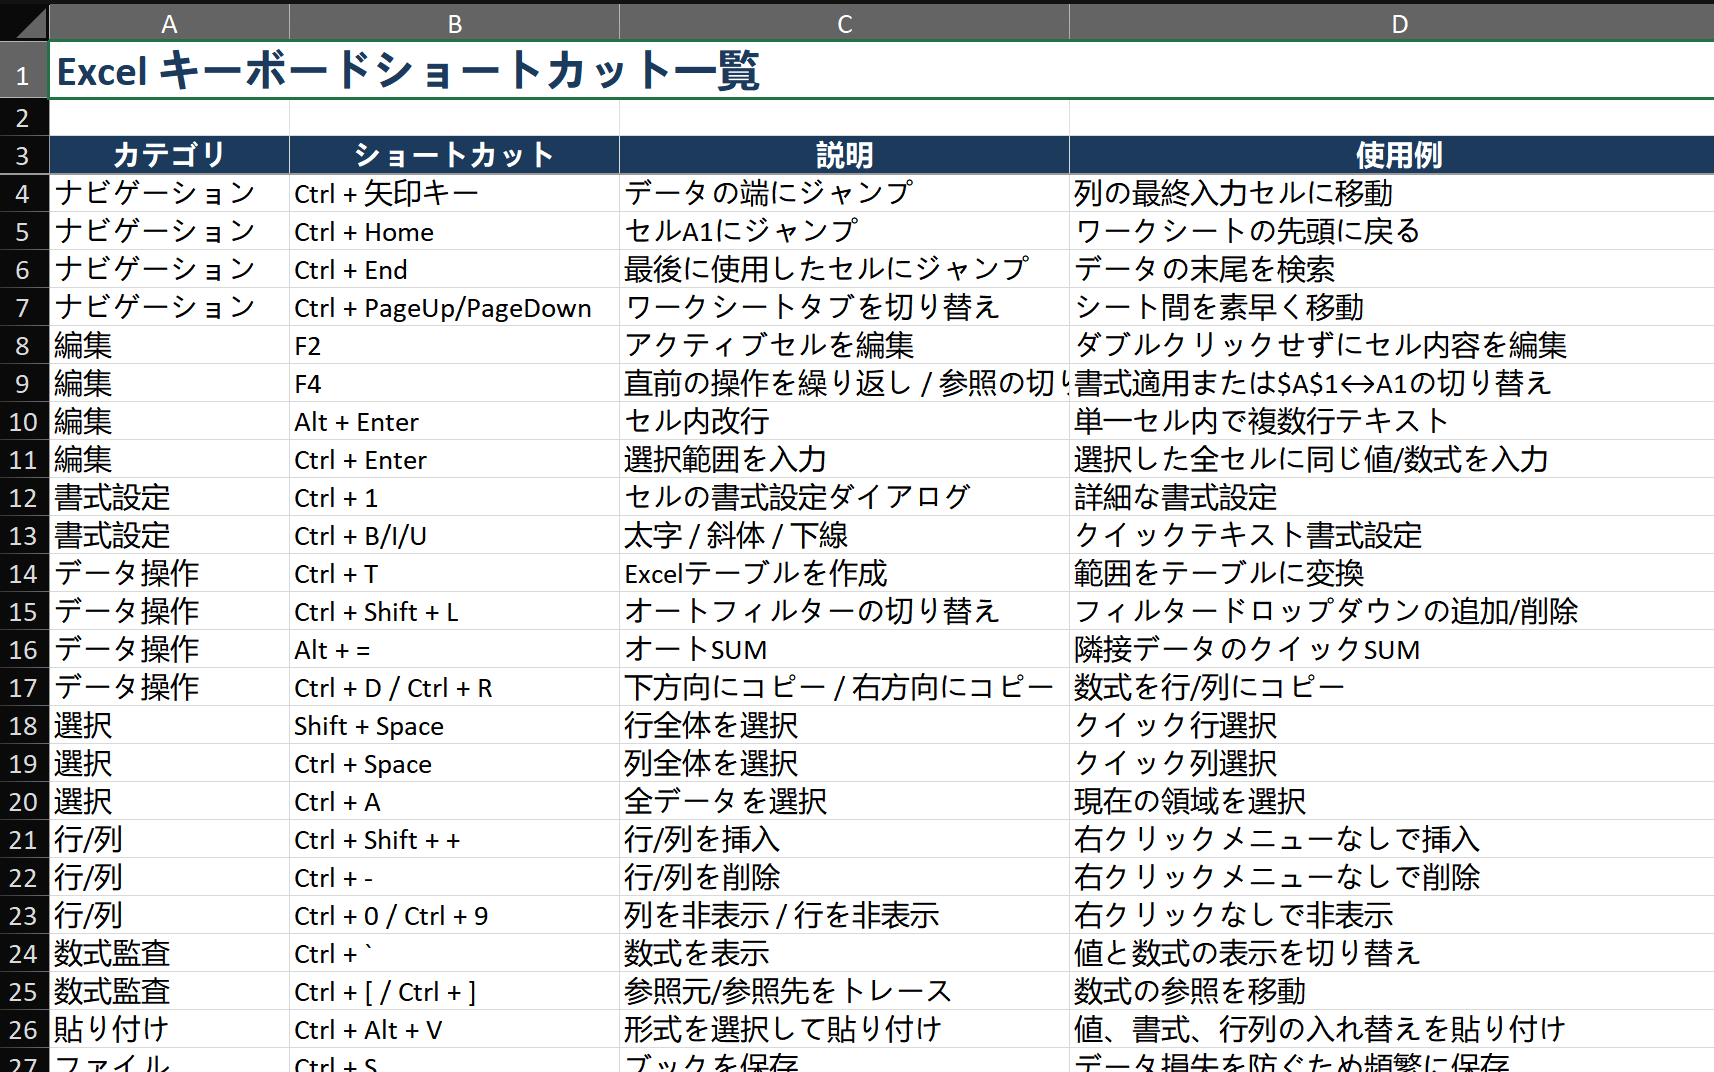Click the description '行全体を選択'
This screenshot has width=1714, height=1072.
(x=844, y=726)
